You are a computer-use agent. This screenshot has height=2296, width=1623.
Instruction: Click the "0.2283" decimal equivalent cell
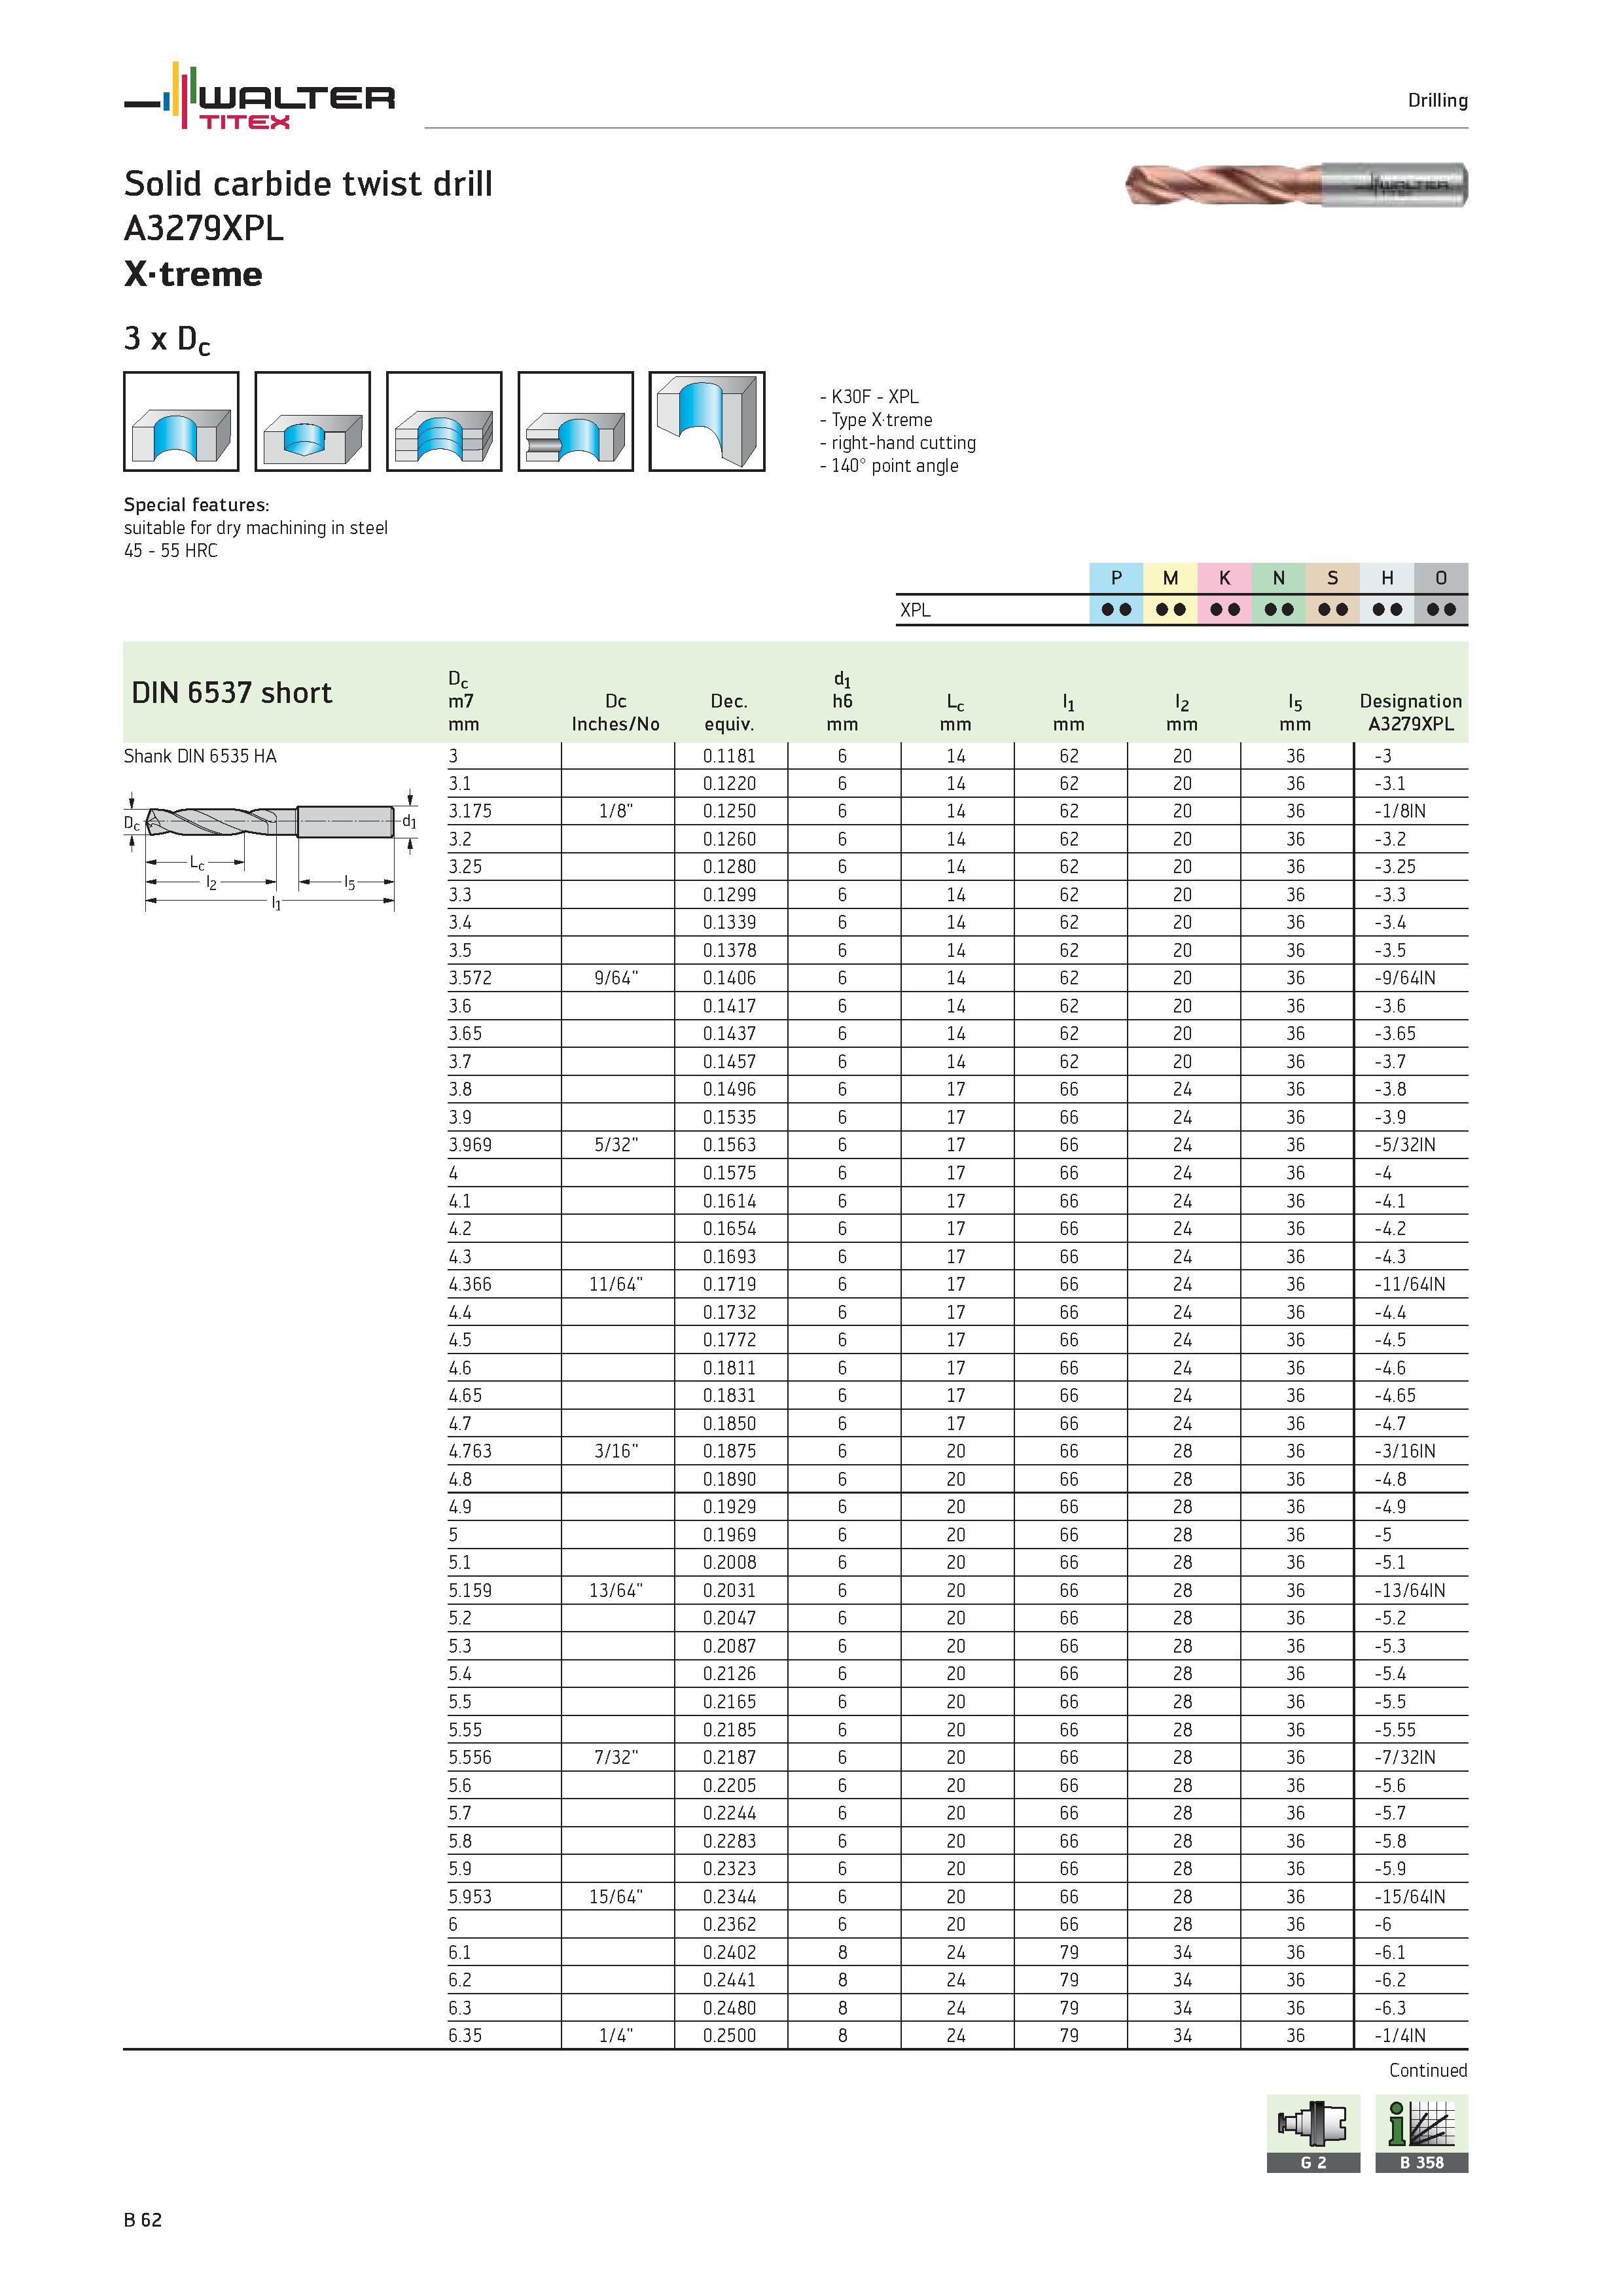click(730, 1841)
